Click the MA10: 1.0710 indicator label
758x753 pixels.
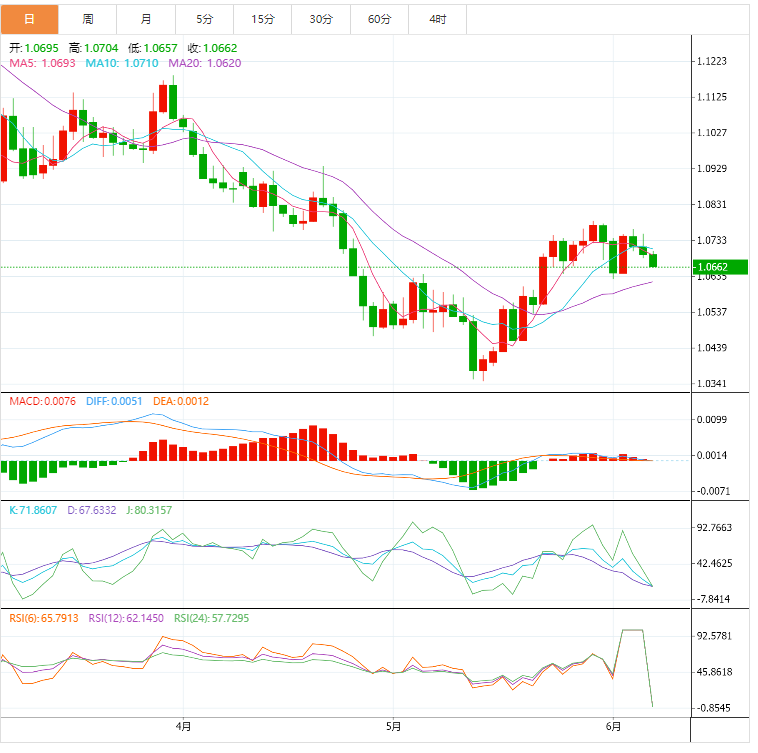point(122,63)
